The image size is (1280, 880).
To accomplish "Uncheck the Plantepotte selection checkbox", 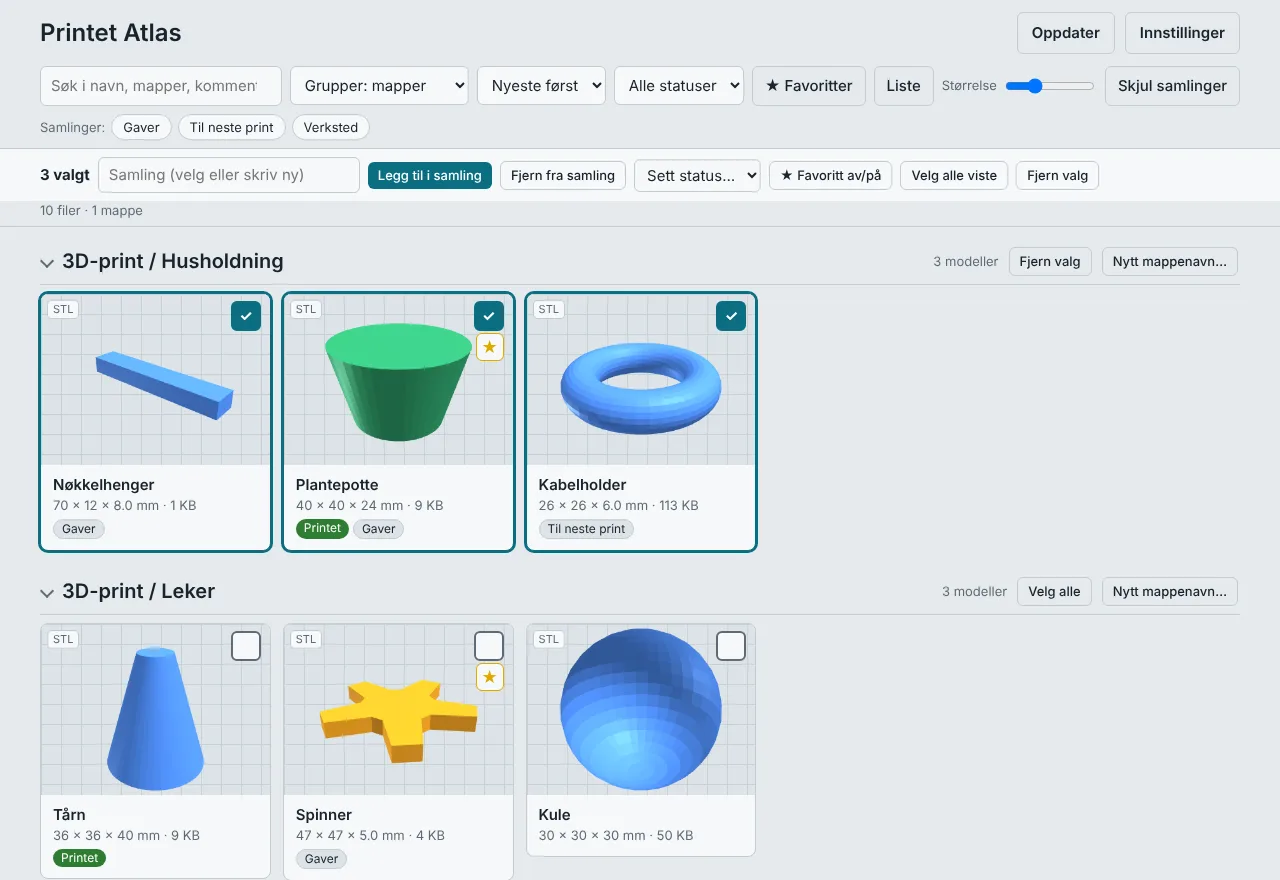I will 489,316.
